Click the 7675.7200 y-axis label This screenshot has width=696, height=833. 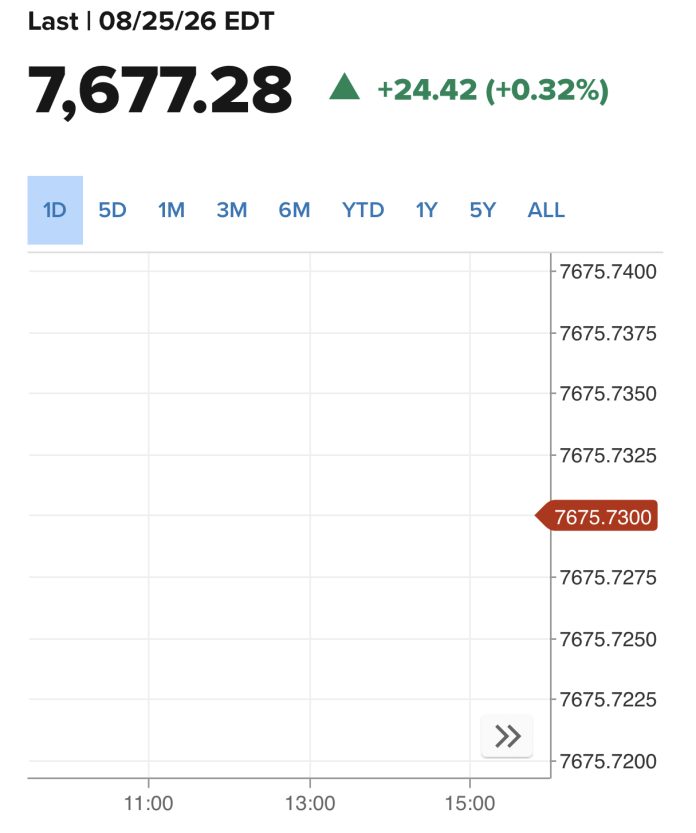(x=608, y=761)
